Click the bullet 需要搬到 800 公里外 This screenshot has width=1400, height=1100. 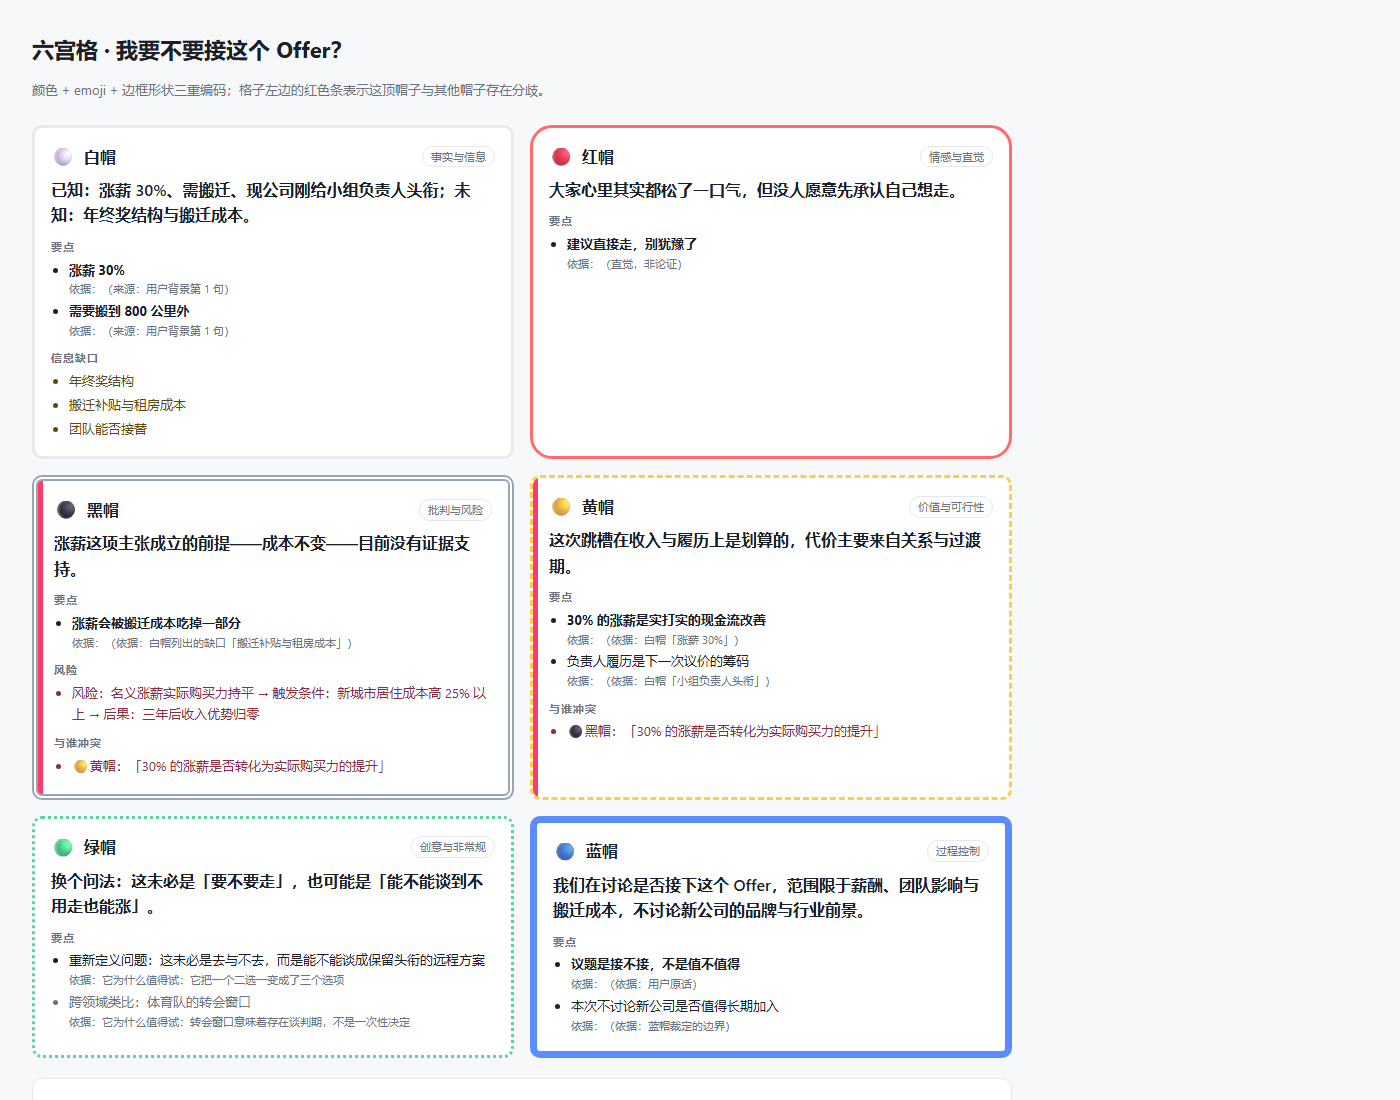[x=129, y=311]
